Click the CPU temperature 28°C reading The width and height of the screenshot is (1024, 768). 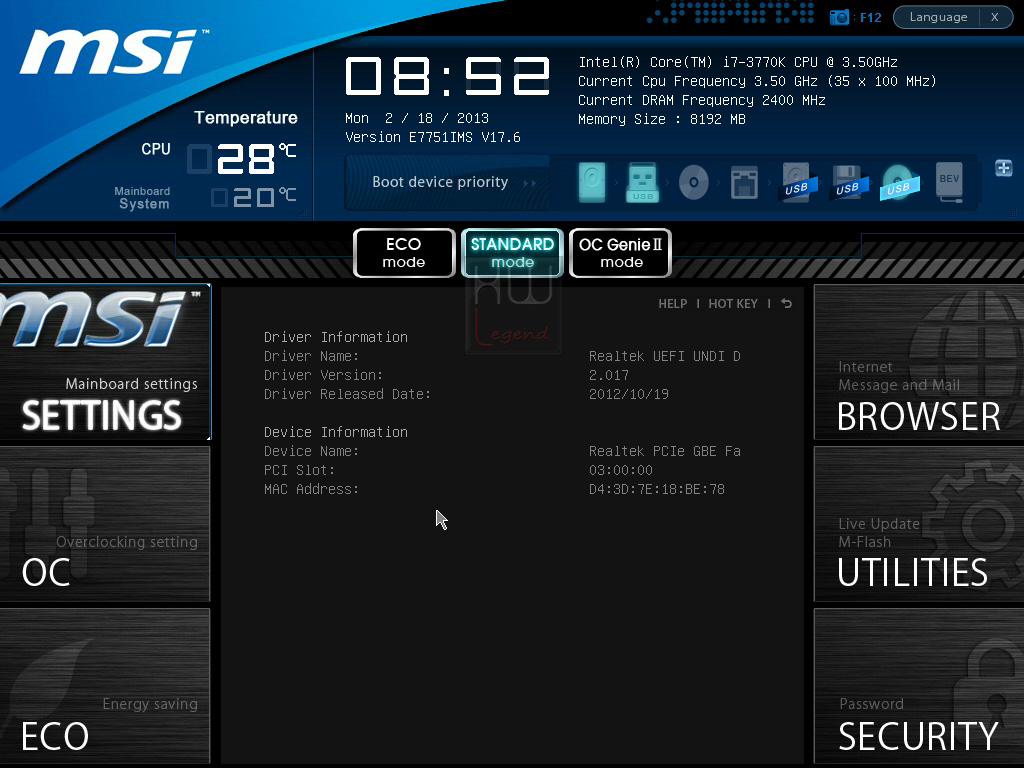coord(242,159)
